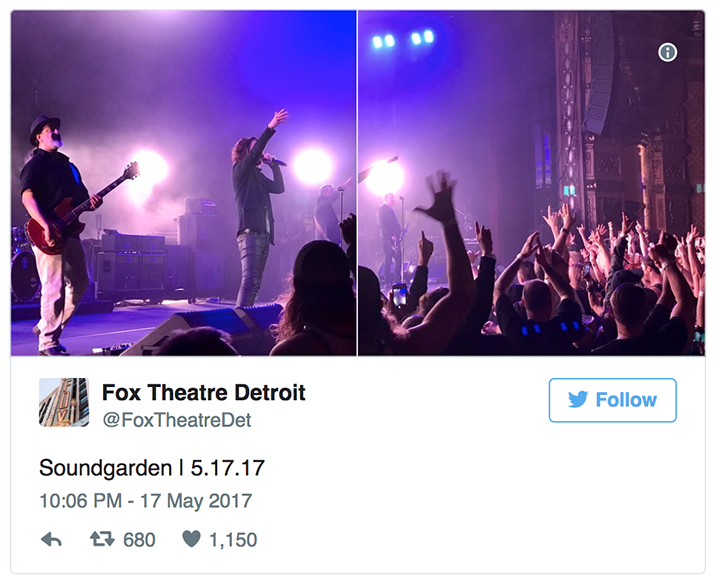Follow Fox Theatre Detroit
Image resolution: width=720 pixels, height=582 pixels.
pyautogui.click(x=612, y=400)
